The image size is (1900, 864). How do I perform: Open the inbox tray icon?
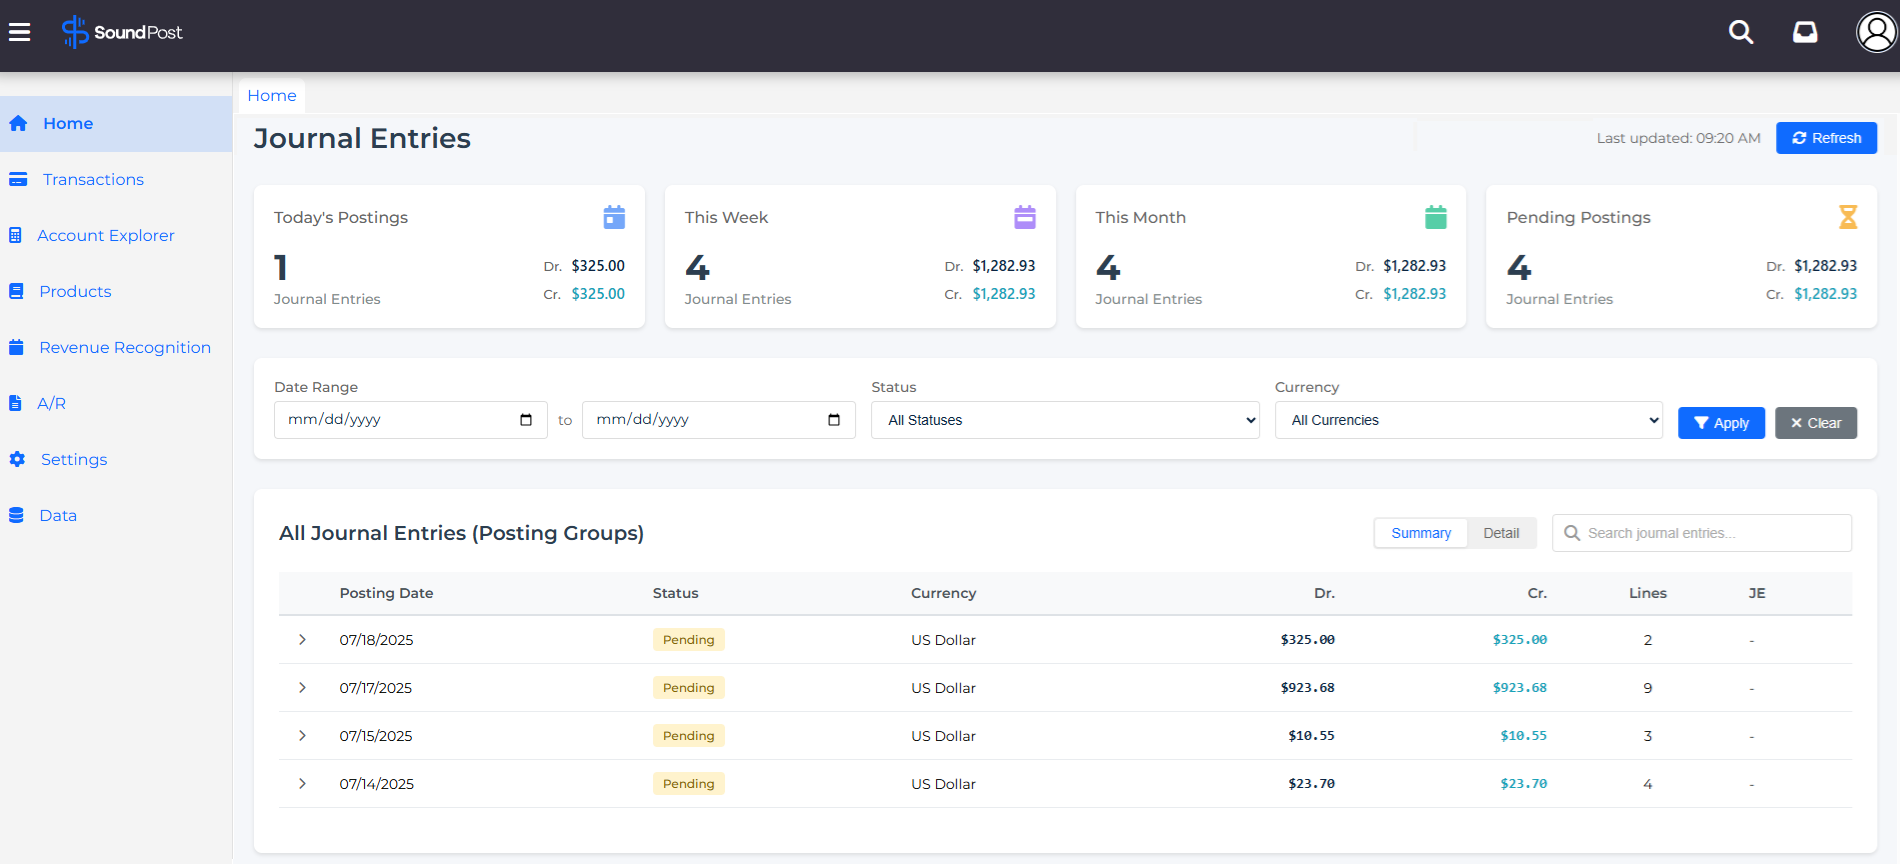click(x=1805, y=32)
